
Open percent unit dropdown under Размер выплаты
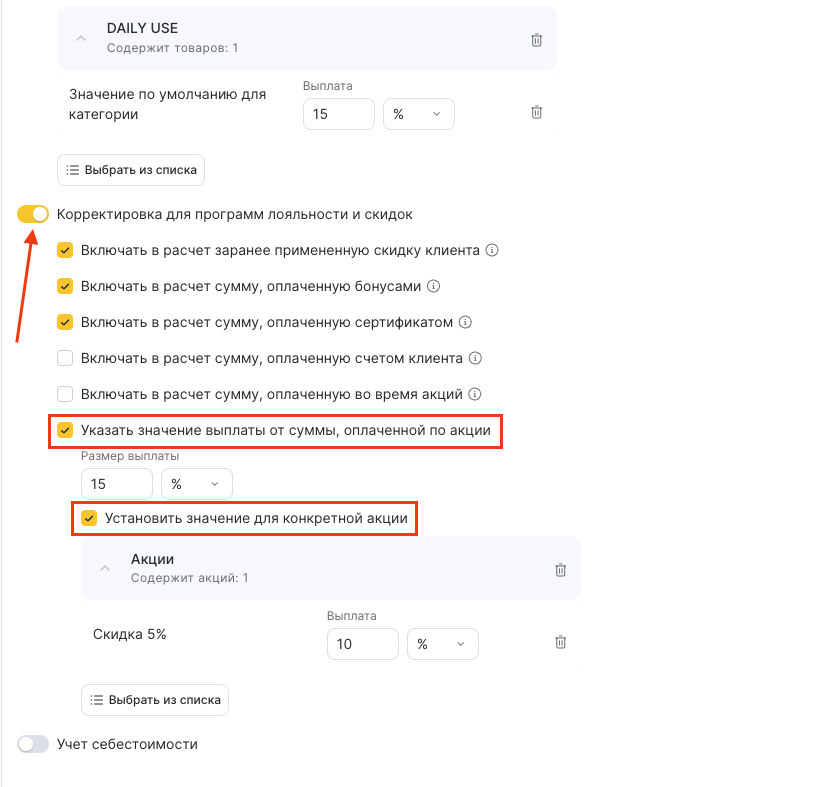click(x=196, y=484)
